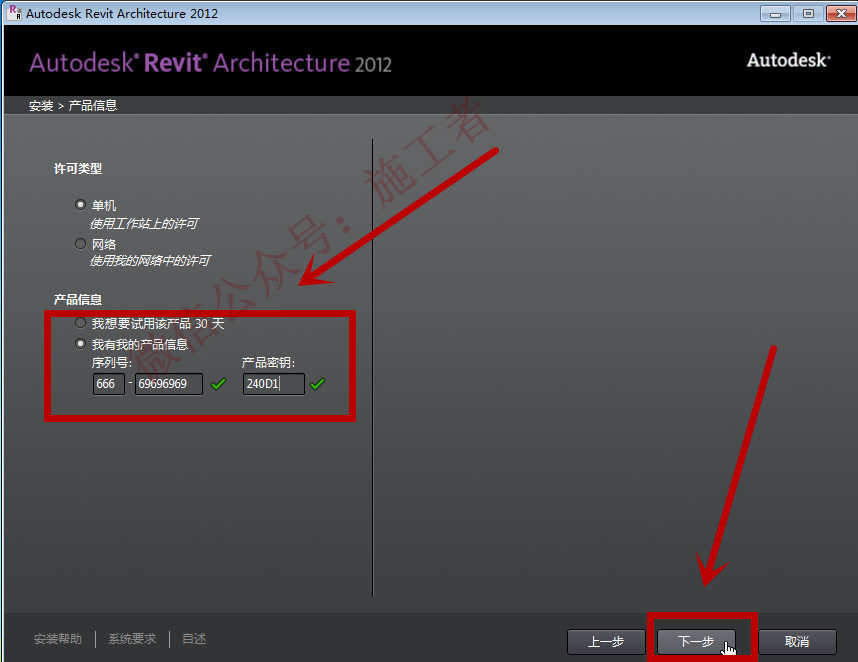
Task: Click the green check beside serial number
Action: point(218,384)
